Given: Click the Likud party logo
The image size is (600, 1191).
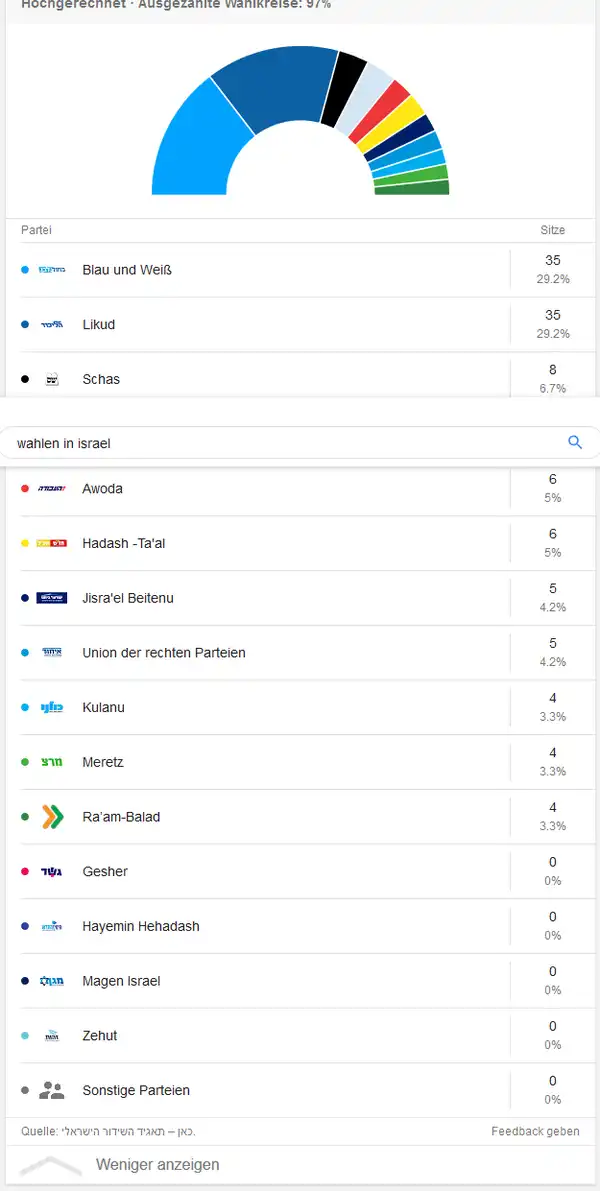Looking at the screenshot, I should [x=52, y=325].
